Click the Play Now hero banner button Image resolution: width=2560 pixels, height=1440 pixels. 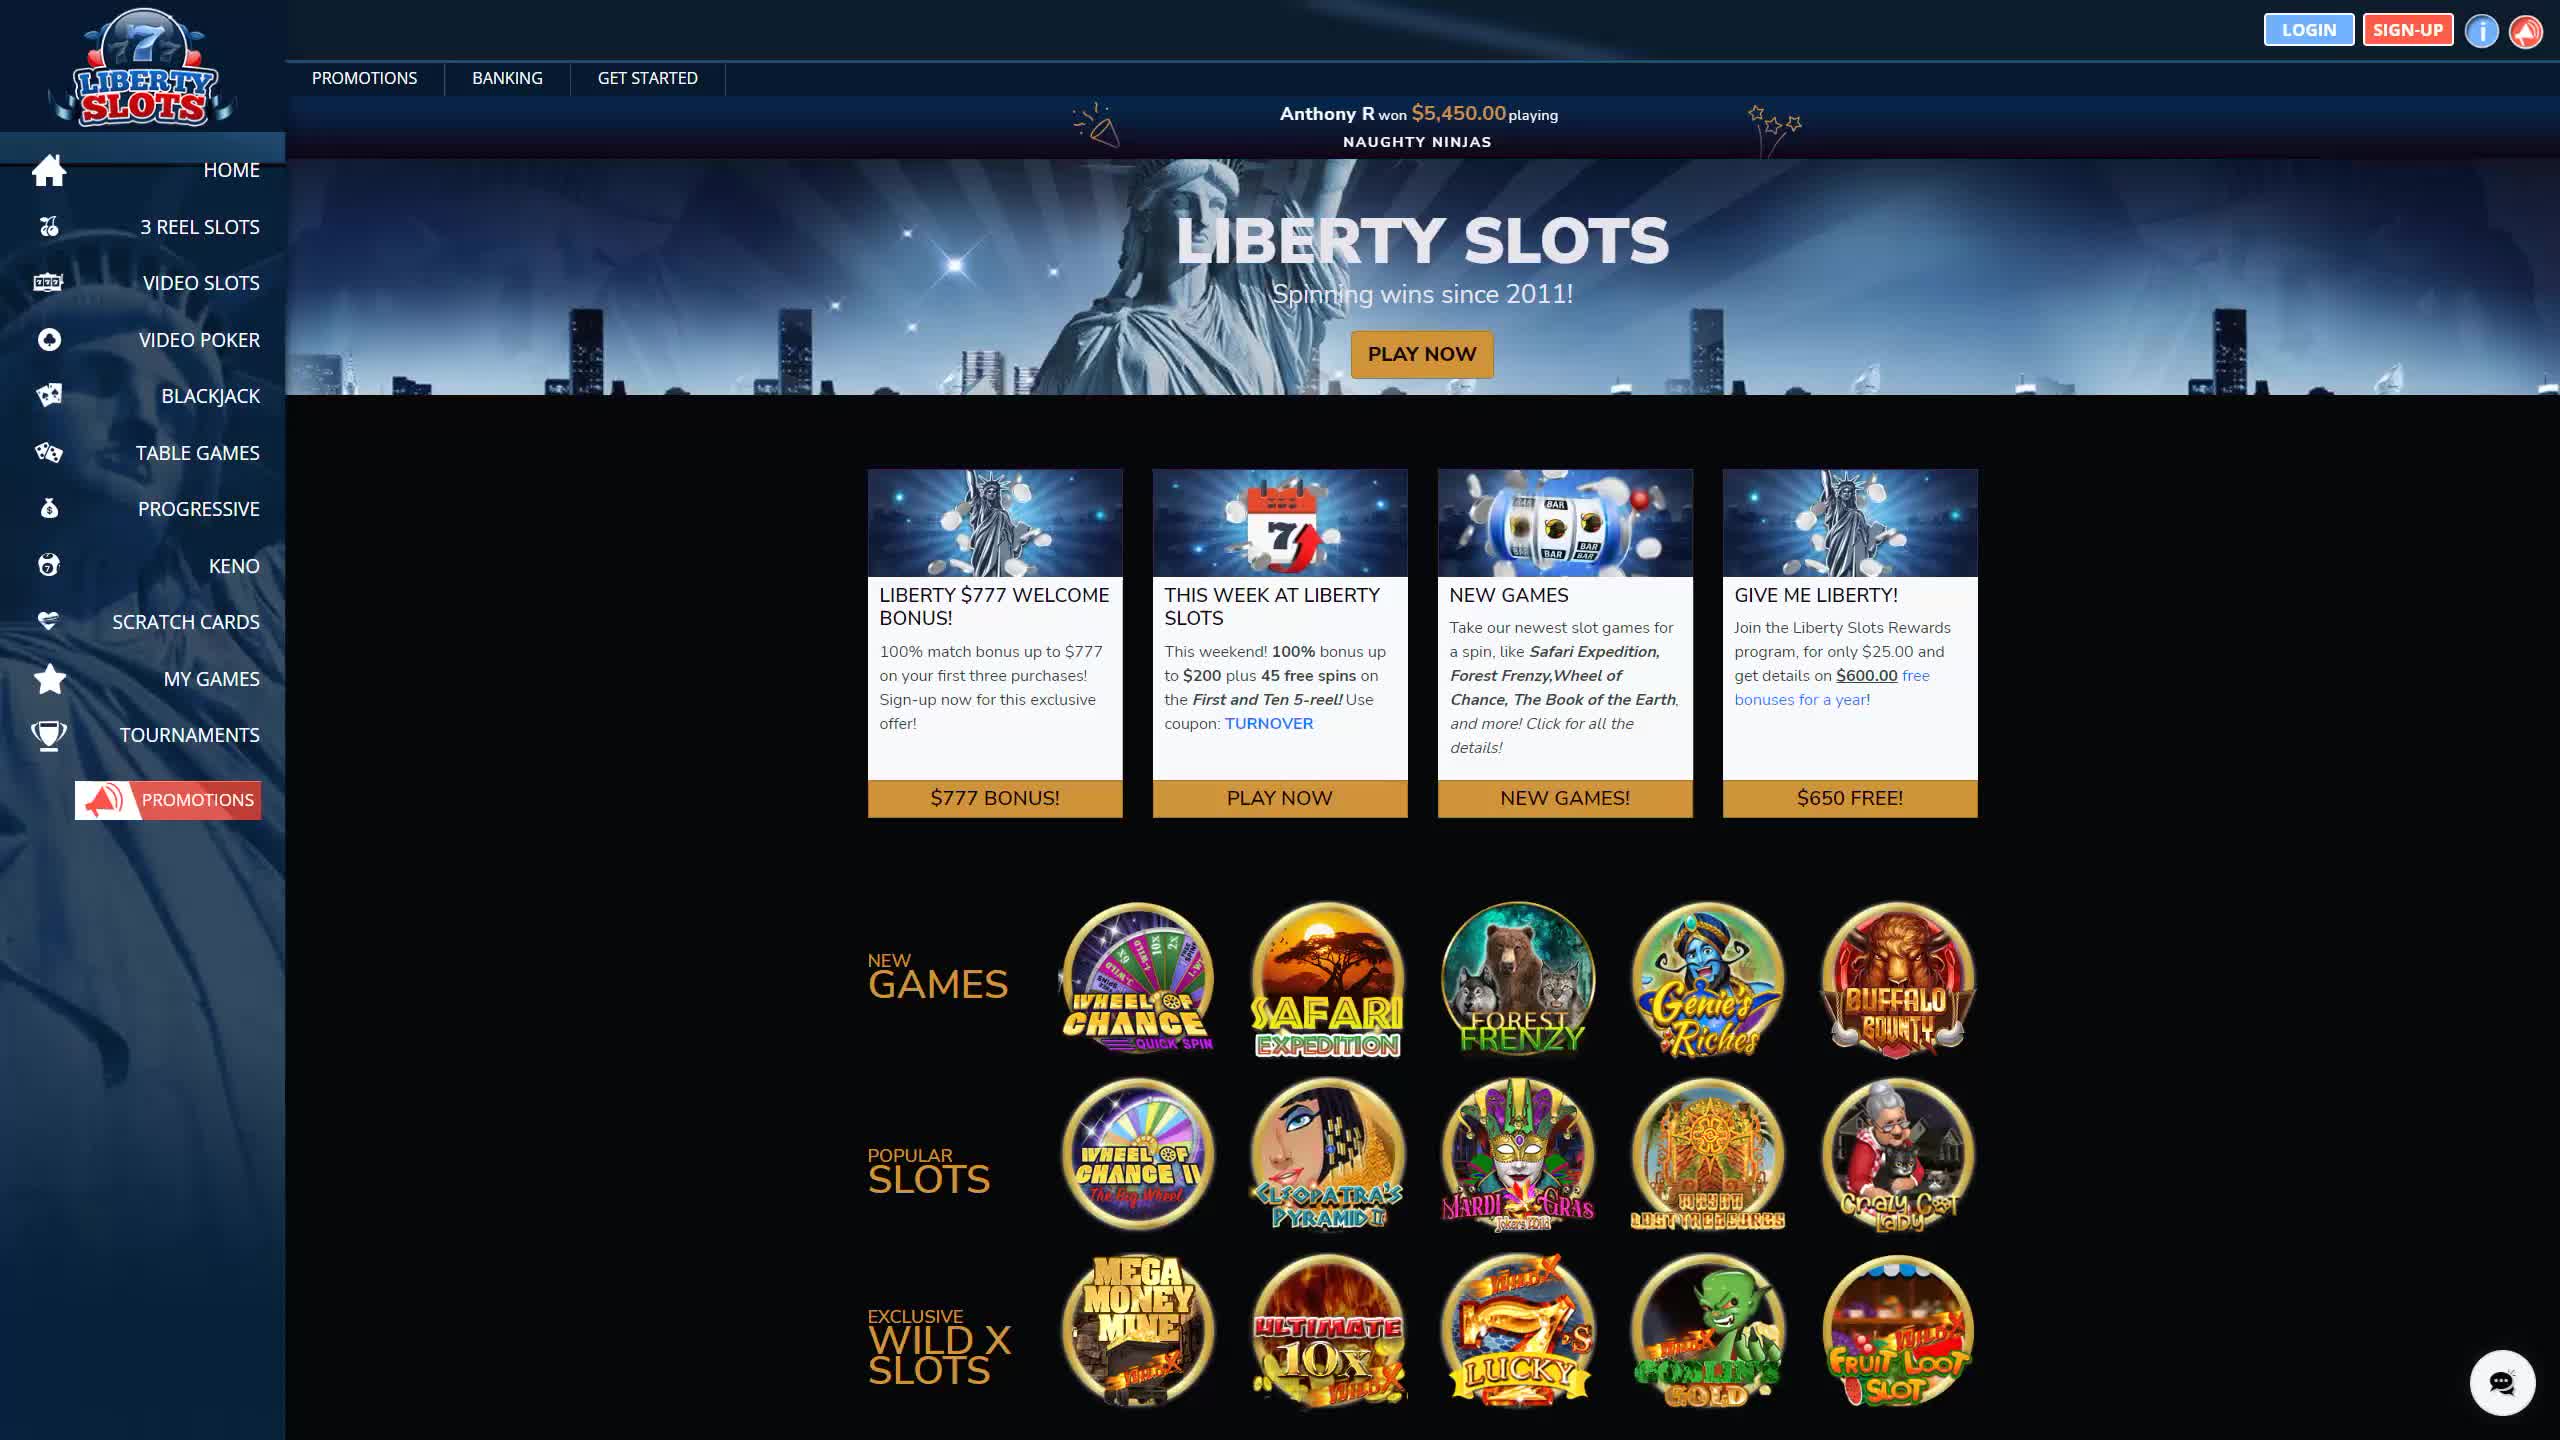pyautogui.click(x=1421, y=354)
